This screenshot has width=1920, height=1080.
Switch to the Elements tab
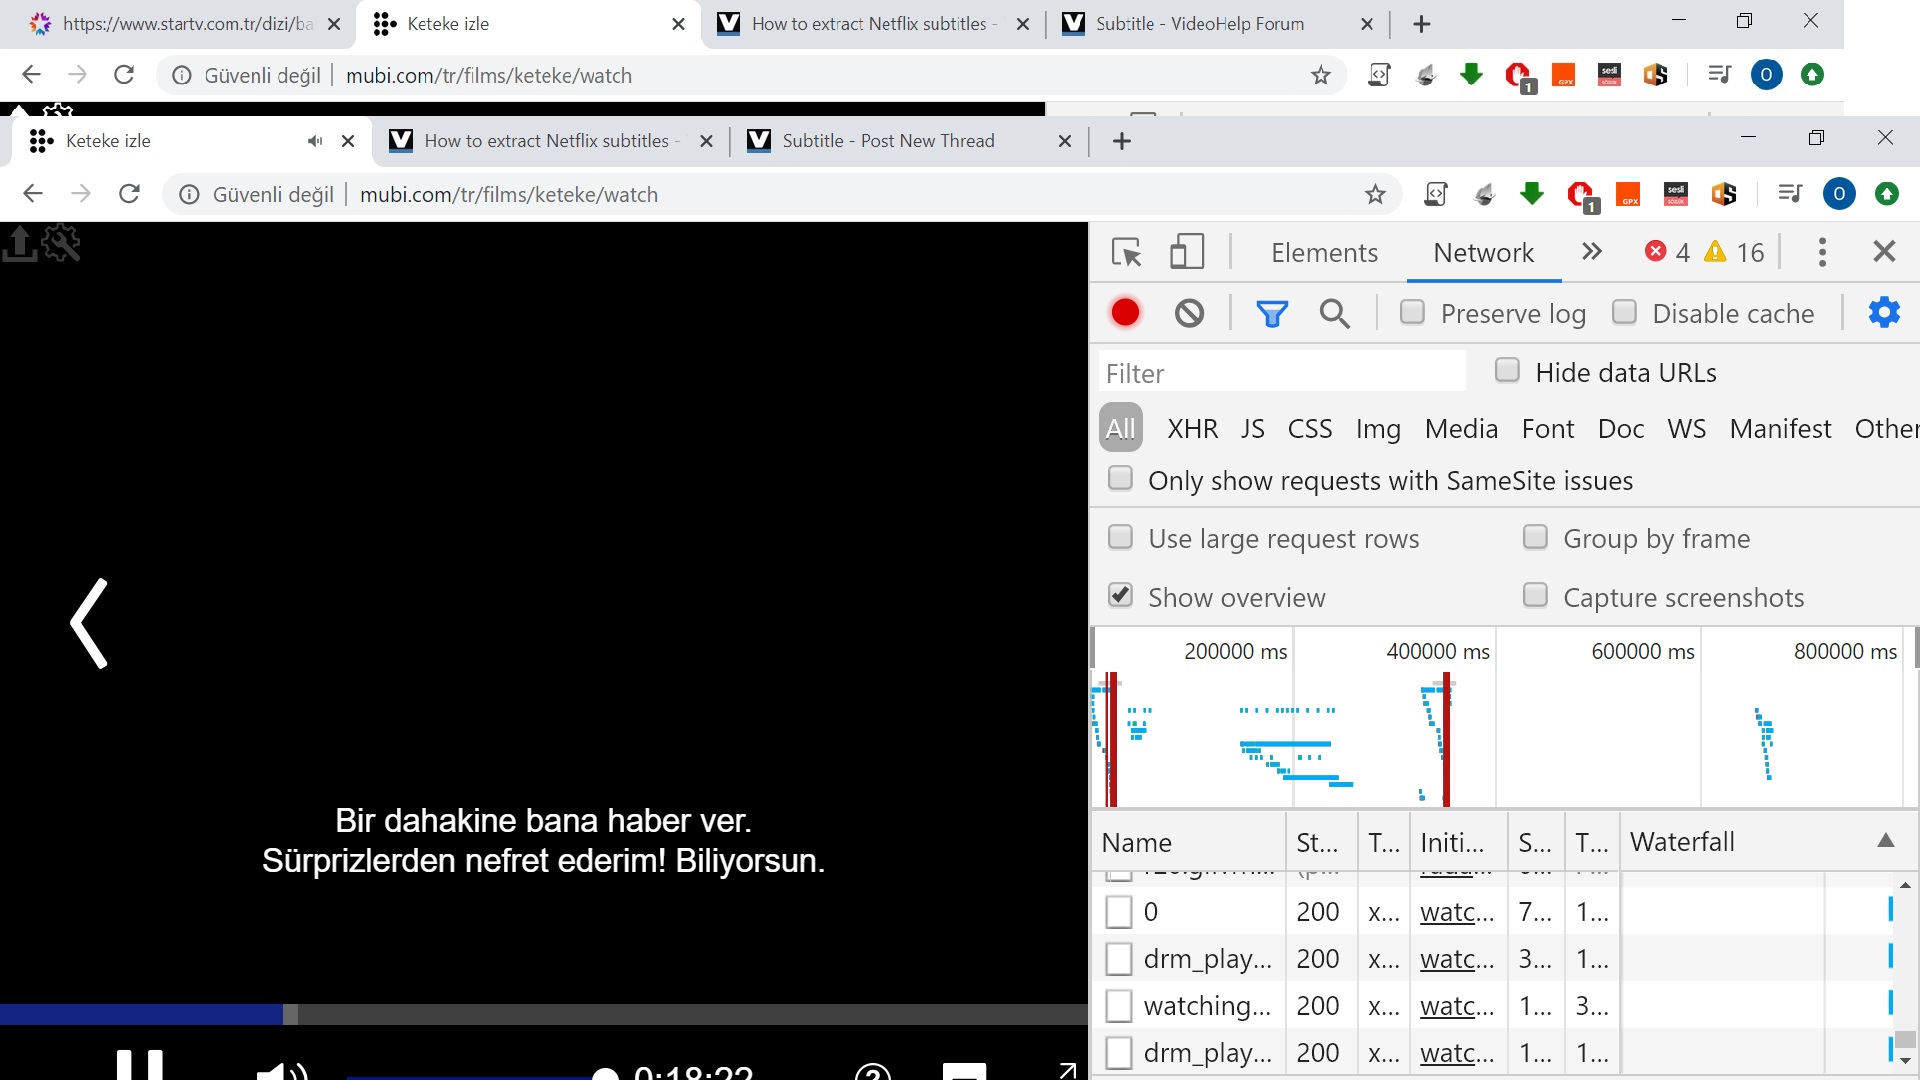[1324, 253]
